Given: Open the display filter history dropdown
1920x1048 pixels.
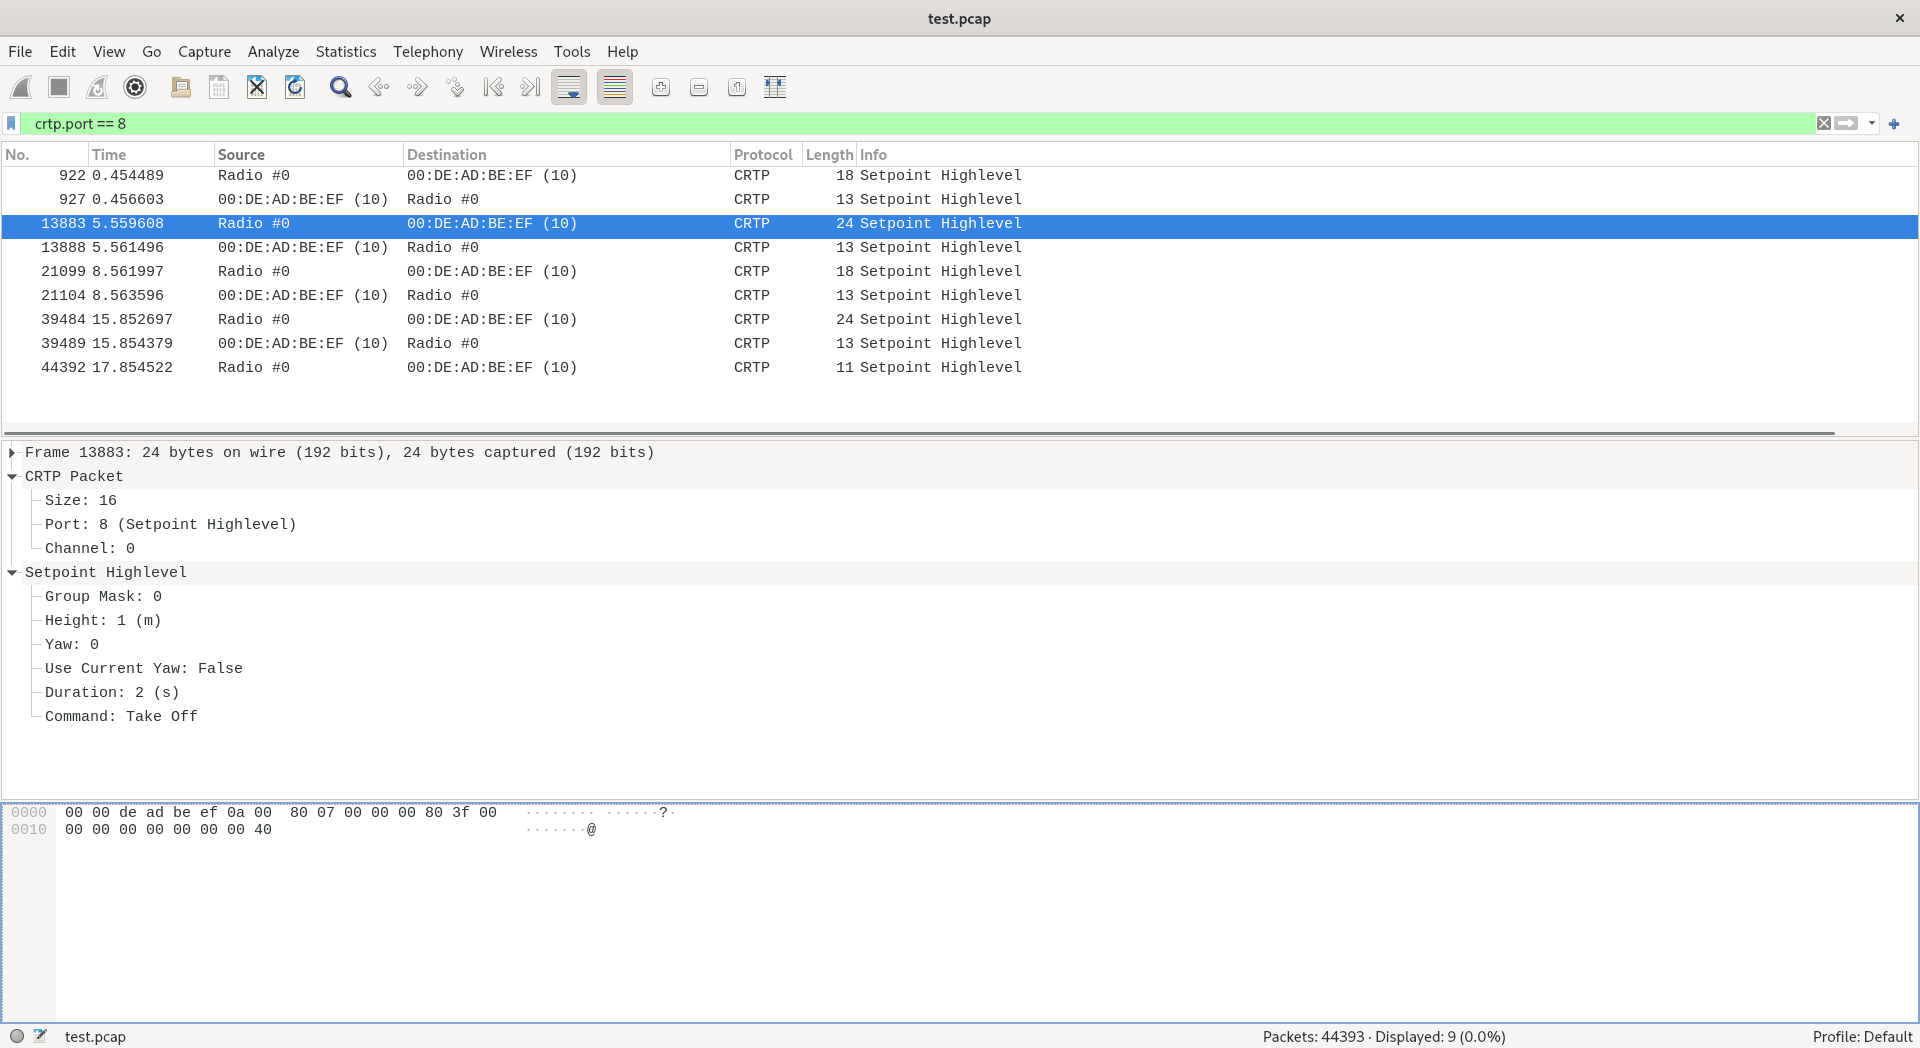Looking at the screenshot, I should tap(1871, 123).
